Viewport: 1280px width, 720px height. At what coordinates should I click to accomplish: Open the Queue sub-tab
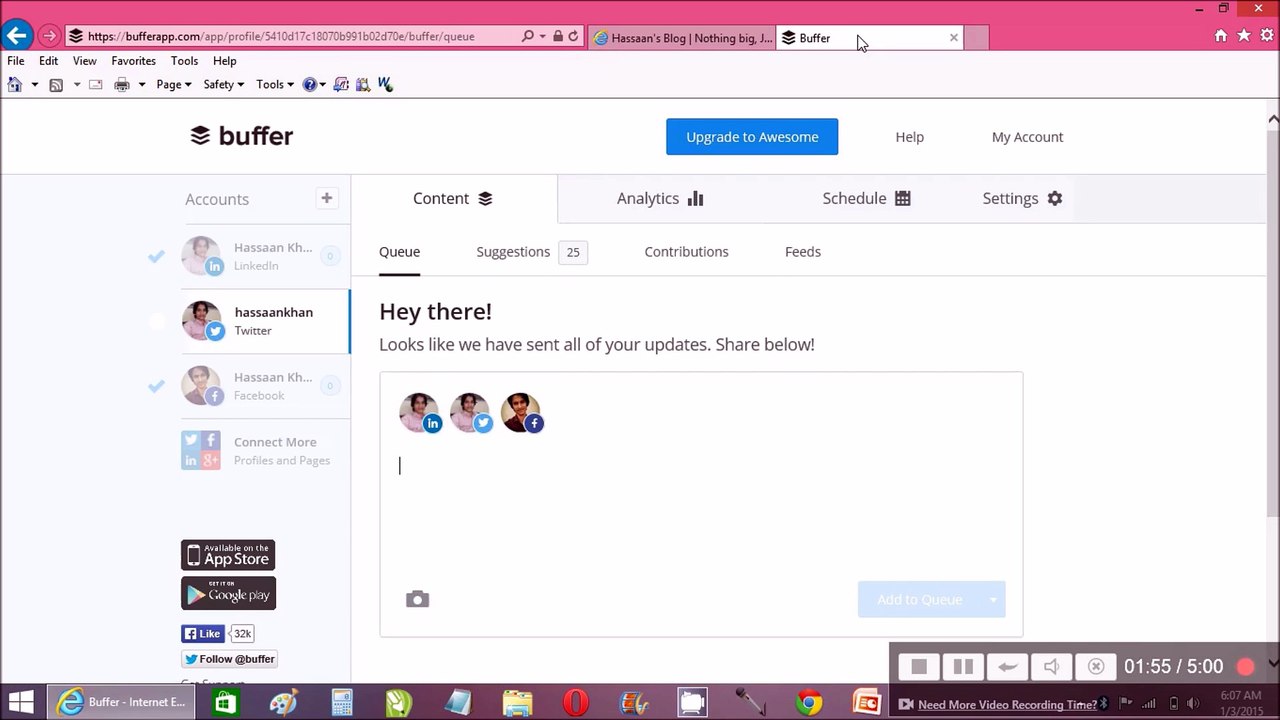point(399,252)
